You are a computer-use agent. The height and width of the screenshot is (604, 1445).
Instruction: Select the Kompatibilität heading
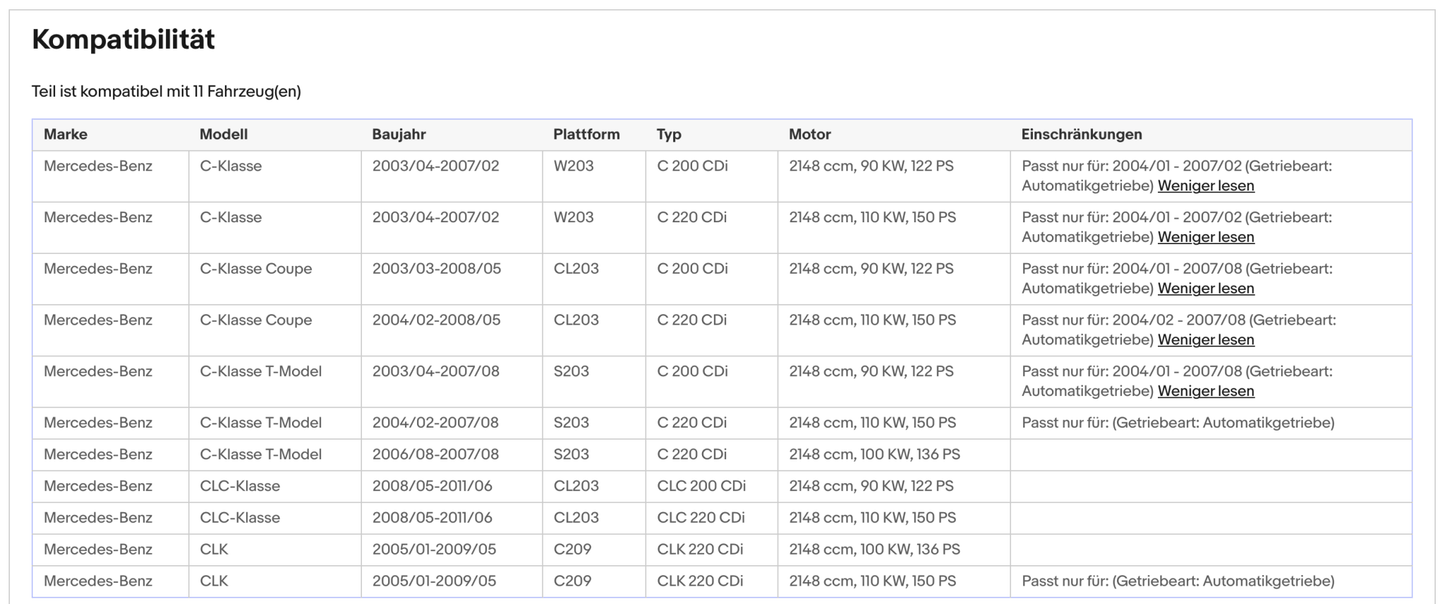[122, 39]
